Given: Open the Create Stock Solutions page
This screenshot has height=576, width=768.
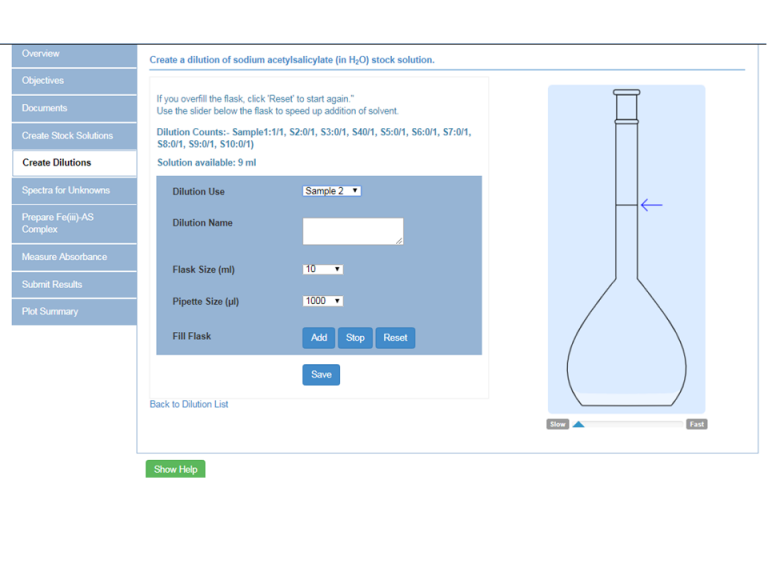Looking at the screenshot, I should [74, 136].
